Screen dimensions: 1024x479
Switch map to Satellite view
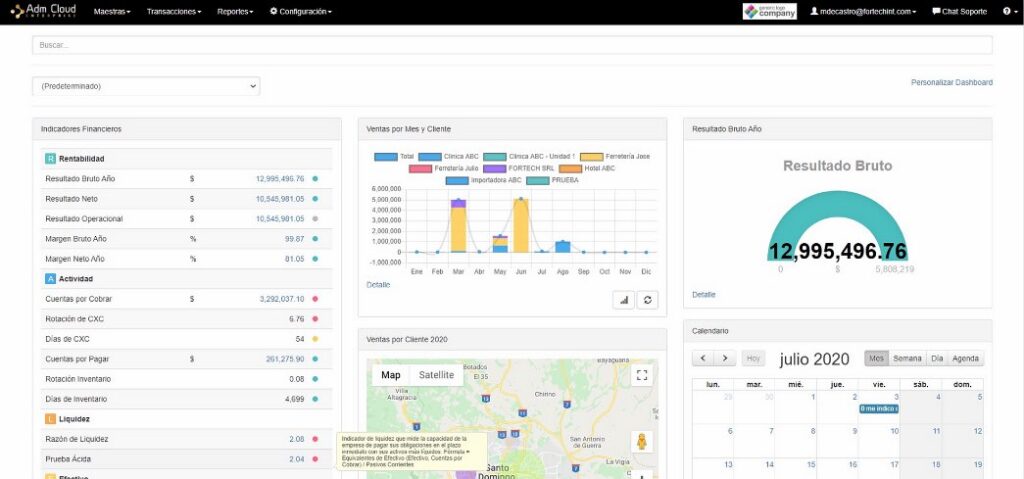pyautogui.click(x=435, y=375)
